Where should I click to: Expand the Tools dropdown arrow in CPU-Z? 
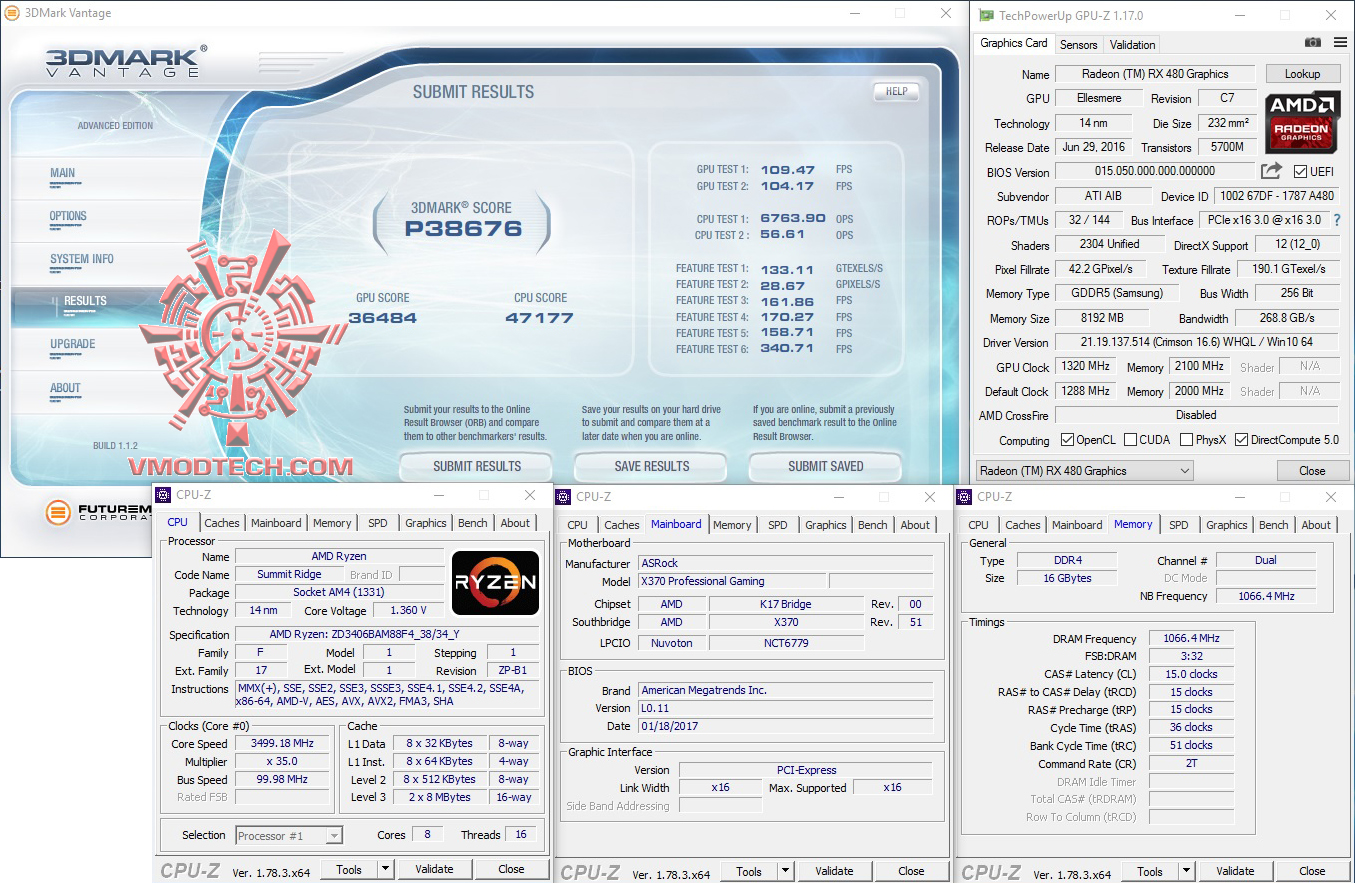[386, 868]
